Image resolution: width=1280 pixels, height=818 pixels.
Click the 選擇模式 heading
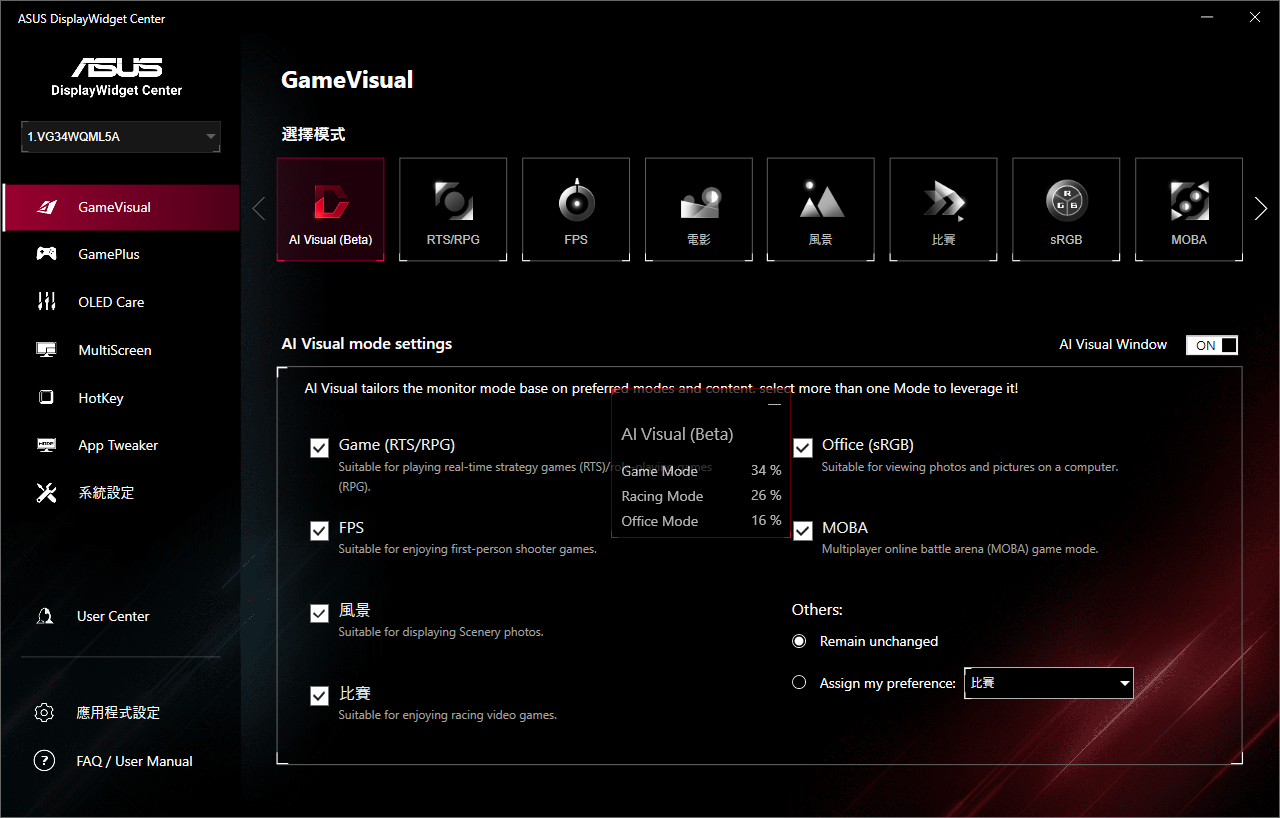click(313, 134)
